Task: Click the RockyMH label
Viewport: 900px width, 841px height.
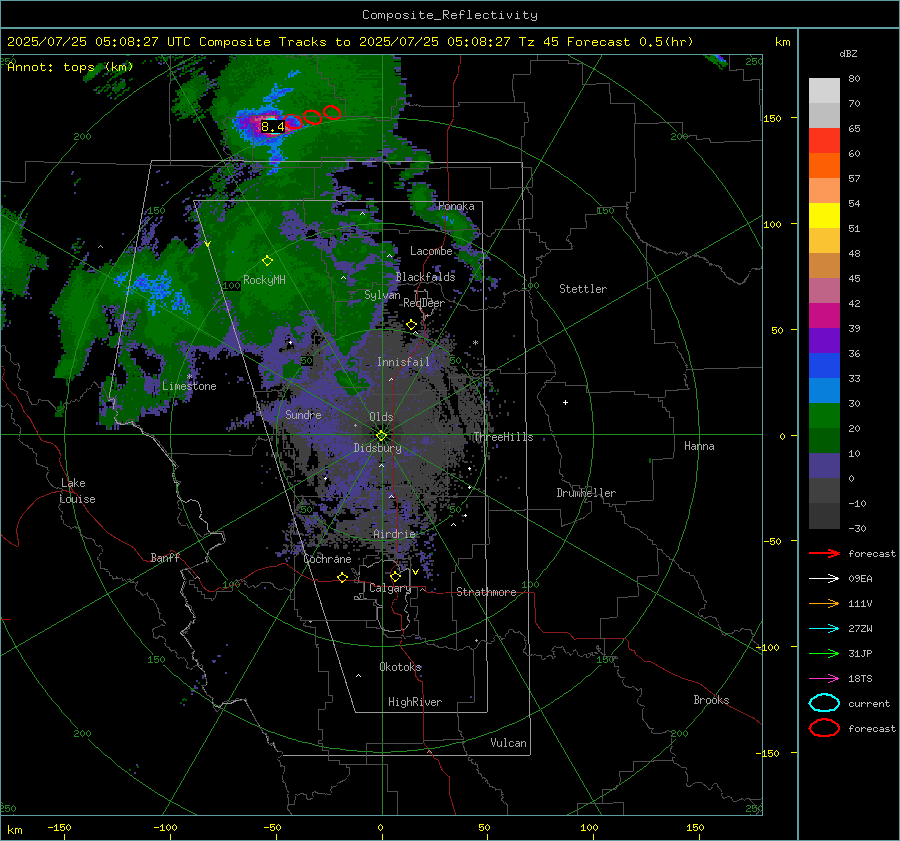Action: (x=264, y=280)
